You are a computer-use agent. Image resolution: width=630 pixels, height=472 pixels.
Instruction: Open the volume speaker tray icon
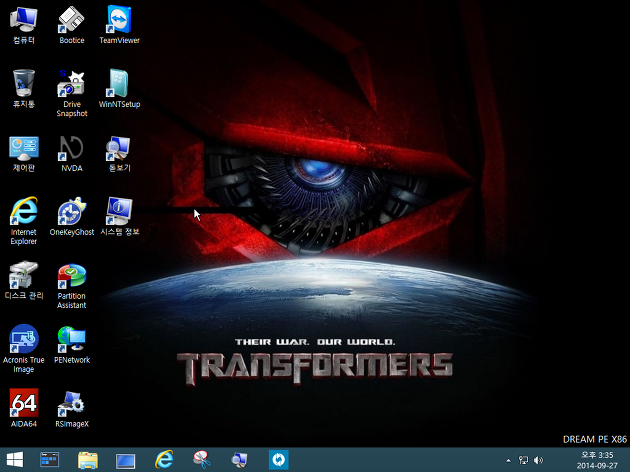(538, 460)
